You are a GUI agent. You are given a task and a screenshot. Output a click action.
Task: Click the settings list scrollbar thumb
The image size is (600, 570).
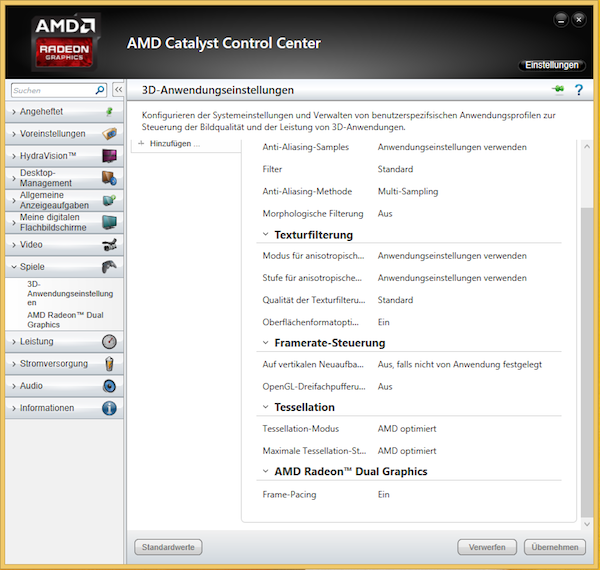pyautogui.click(x=586, y=362)
